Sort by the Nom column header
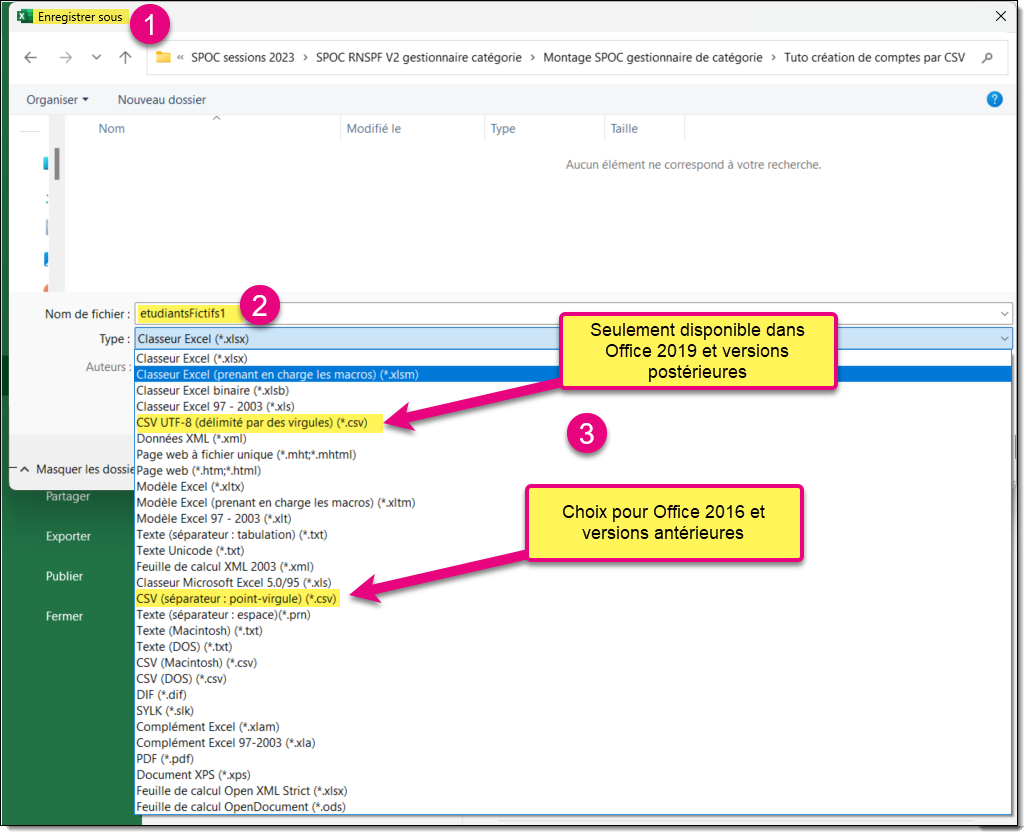 (x=112, y=129)
